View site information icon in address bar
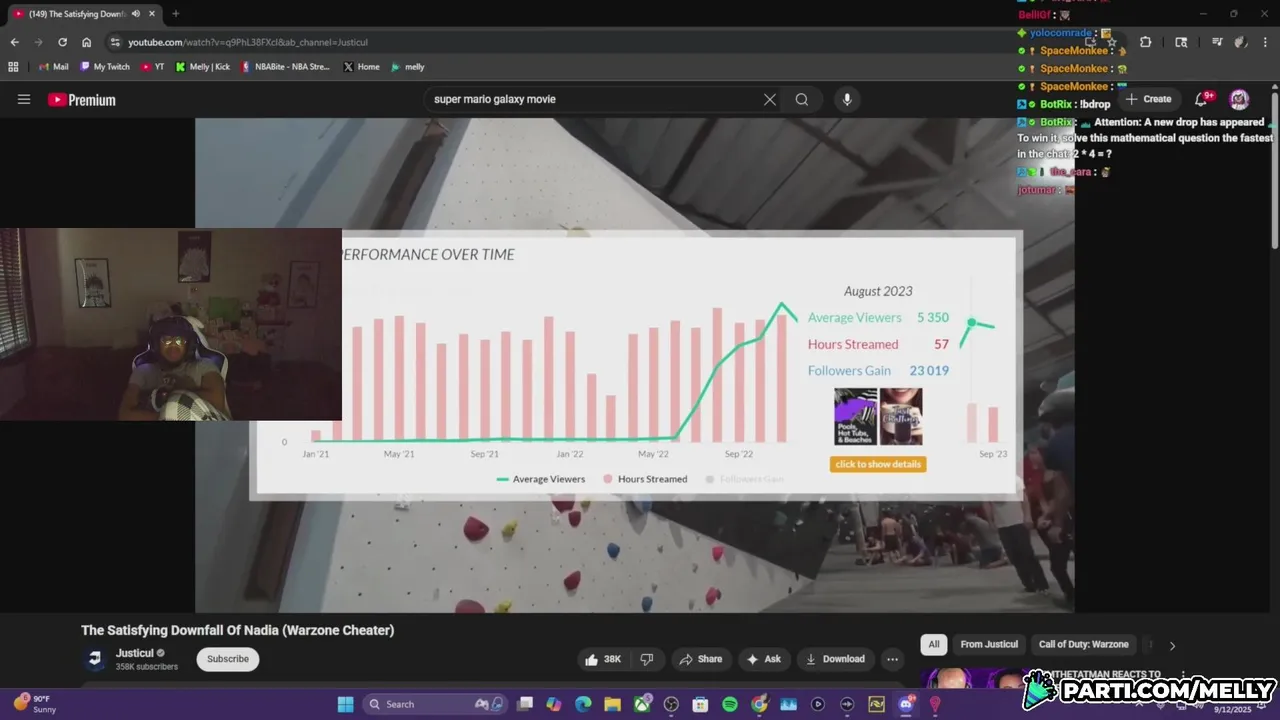 coord(115,42)
